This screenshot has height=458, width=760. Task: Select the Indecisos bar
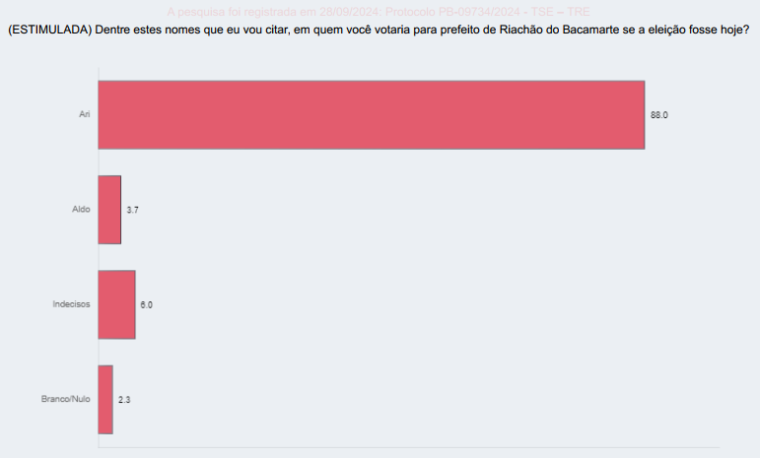click(x=117, y=304)
